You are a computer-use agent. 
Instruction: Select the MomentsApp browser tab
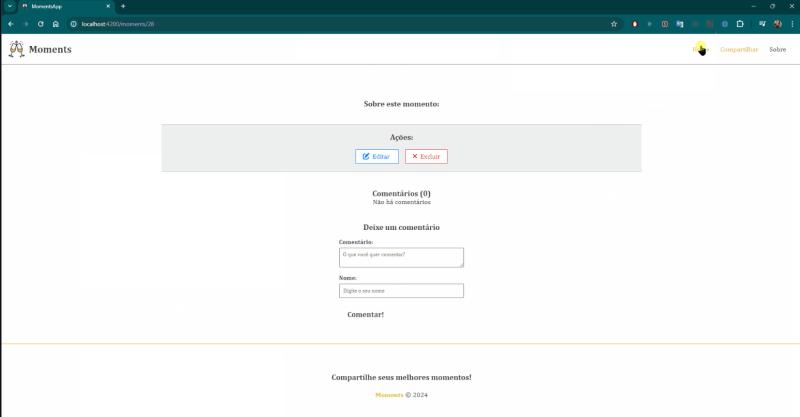point(65,6)
